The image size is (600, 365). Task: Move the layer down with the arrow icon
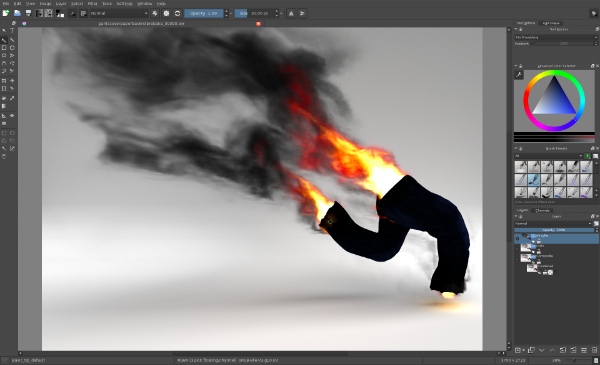[541, 350]
